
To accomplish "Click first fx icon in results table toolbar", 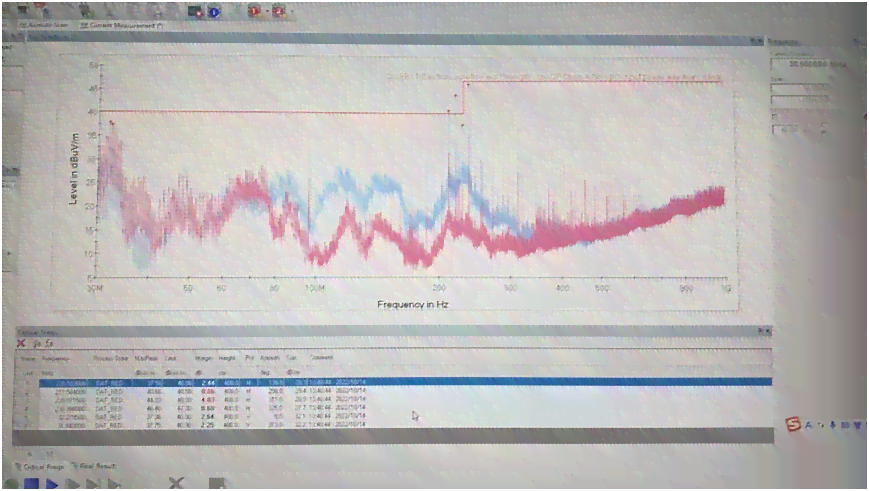I will point(37,344).
